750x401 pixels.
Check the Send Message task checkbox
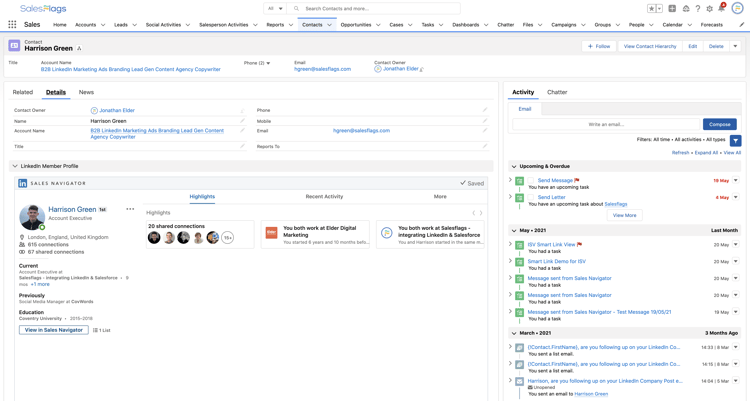click(x=530, y=180)
